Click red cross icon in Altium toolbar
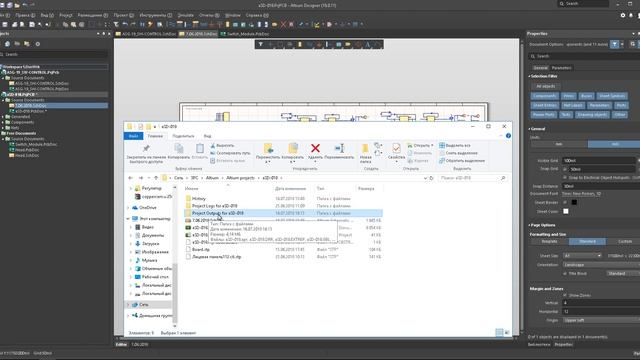The height and width of the screenshot is (360, 640). pos(283,24)
